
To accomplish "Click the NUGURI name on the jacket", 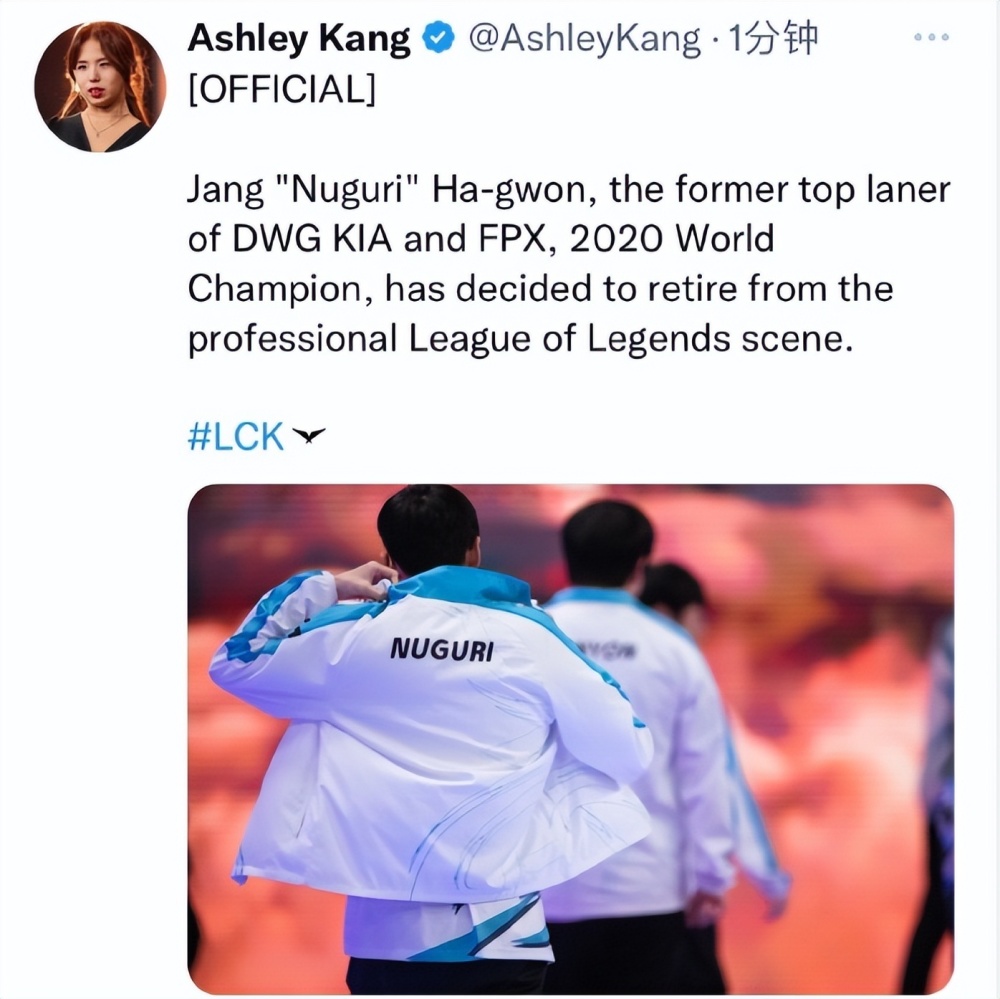I will (442, 649).
